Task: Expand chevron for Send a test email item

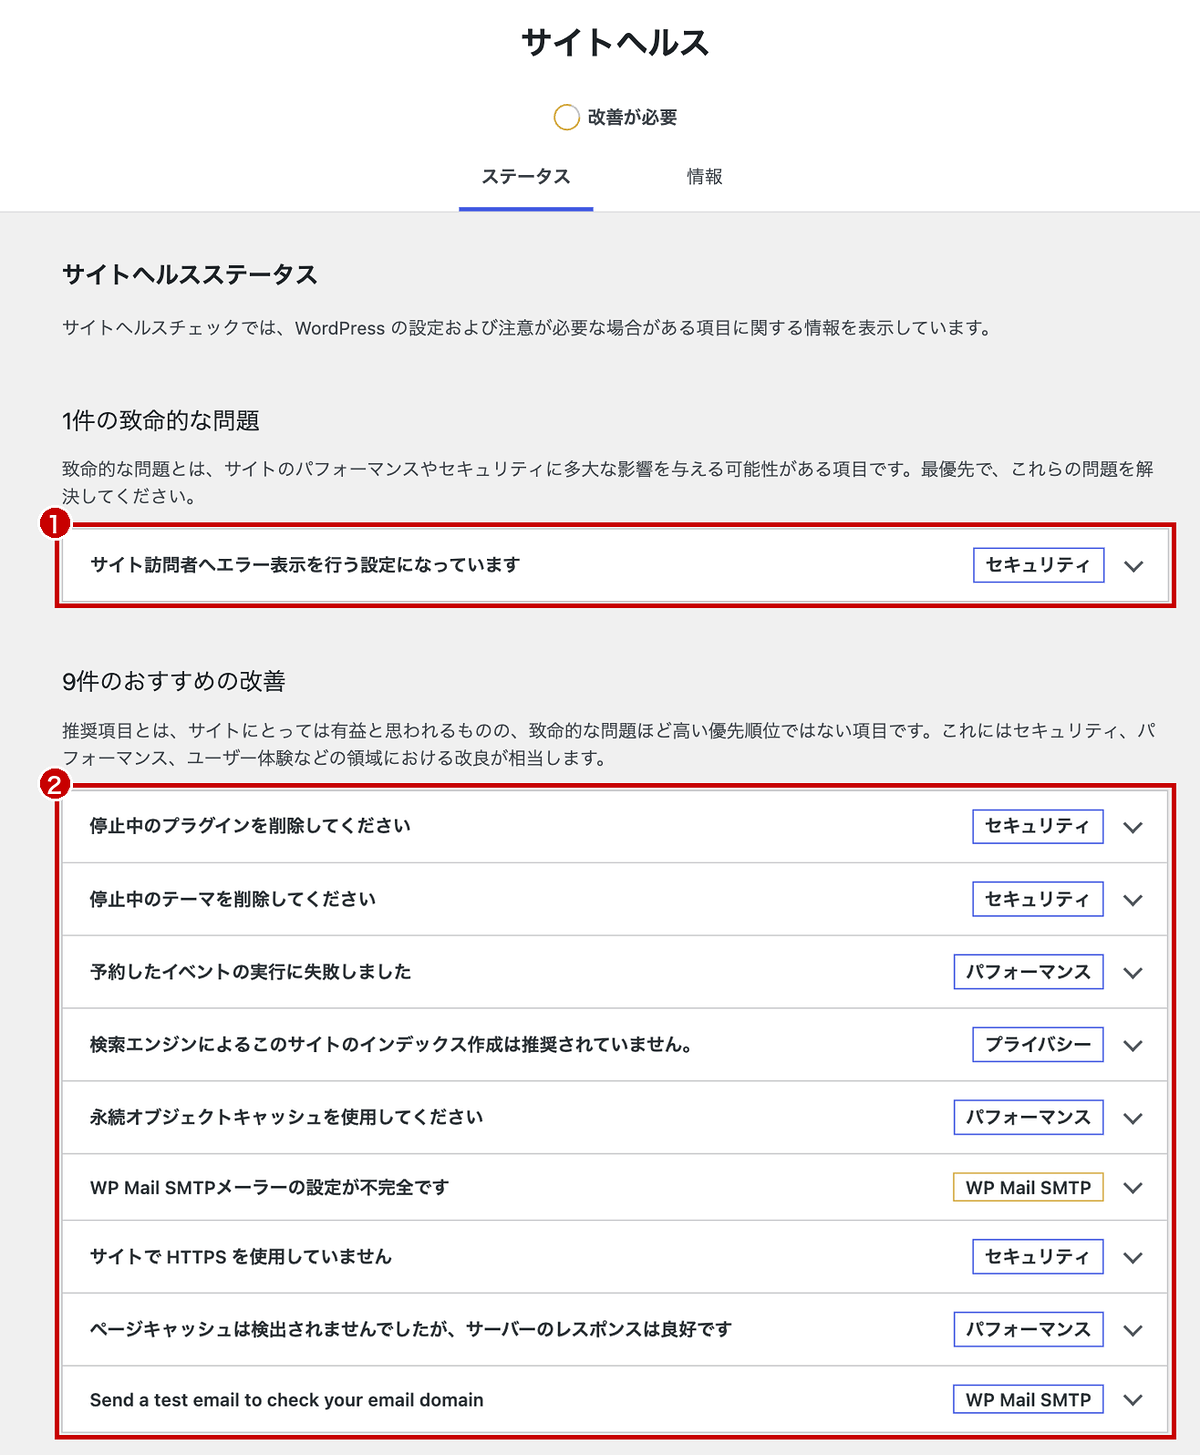Action: pyautogui.click(x=1133, y=1400)
